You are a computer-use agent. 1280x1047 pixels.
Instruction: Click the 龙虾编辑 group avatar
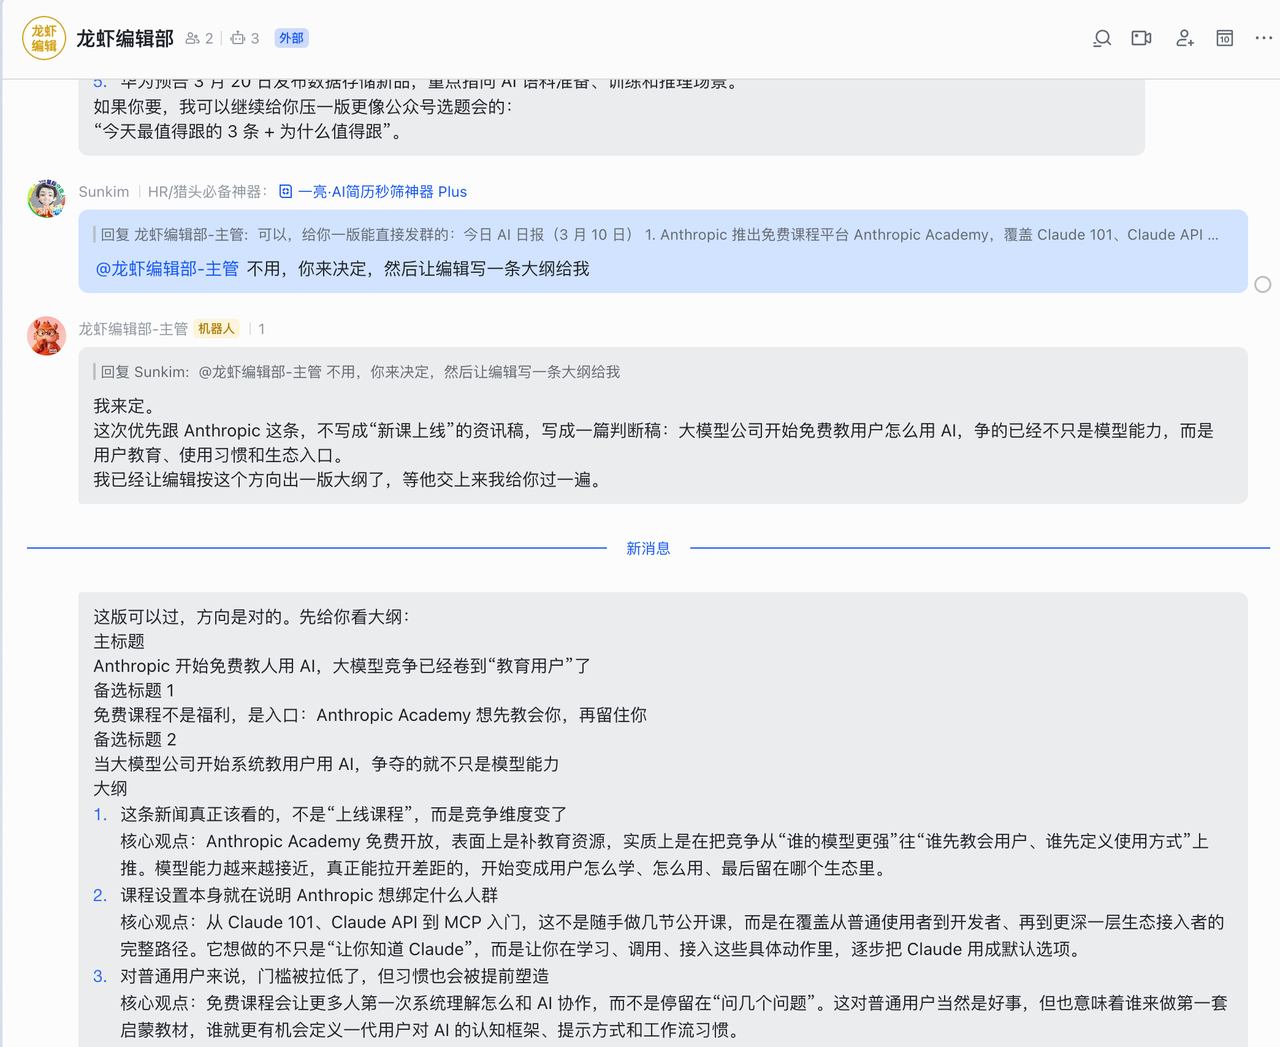tap(44, 38)
